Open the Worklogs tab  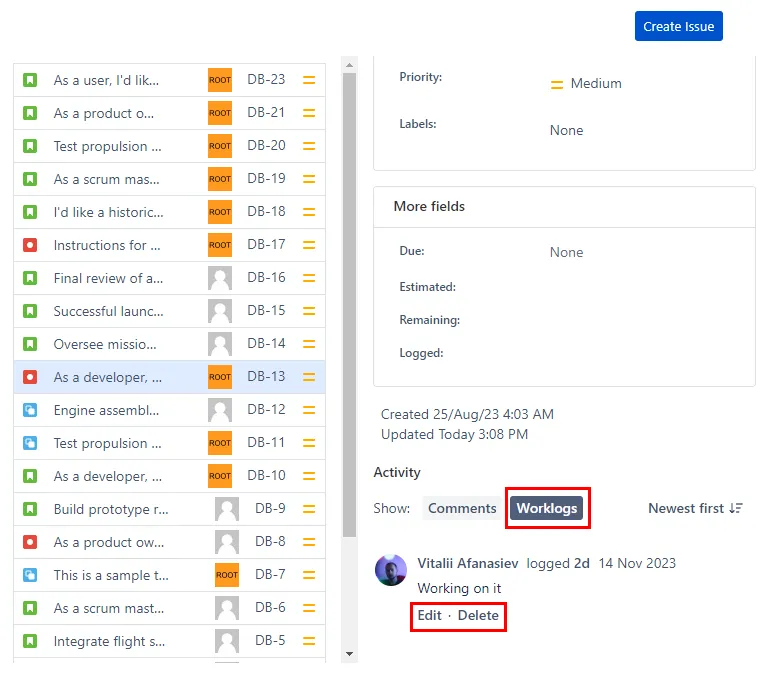click(x=546, y=508)
